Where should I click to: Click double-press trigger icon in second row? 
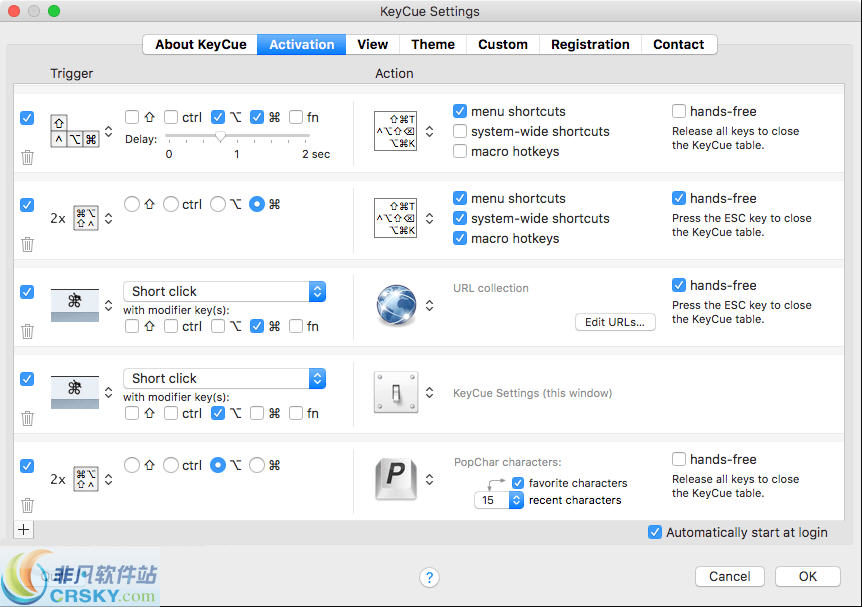86,218
